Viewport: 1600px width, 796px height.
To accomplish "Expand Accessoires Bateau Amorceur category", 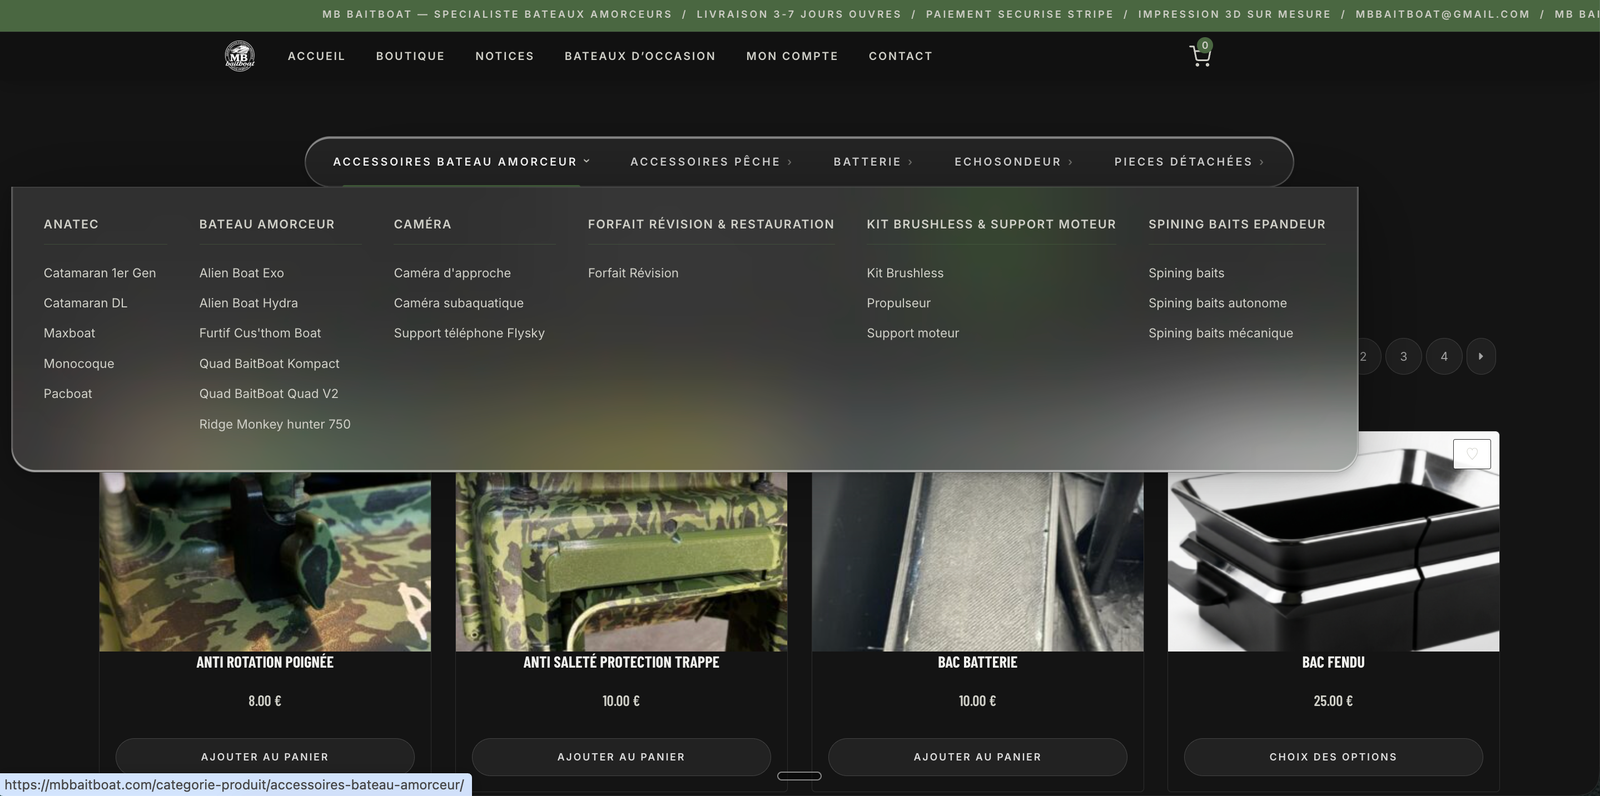I will pos(461,162).
